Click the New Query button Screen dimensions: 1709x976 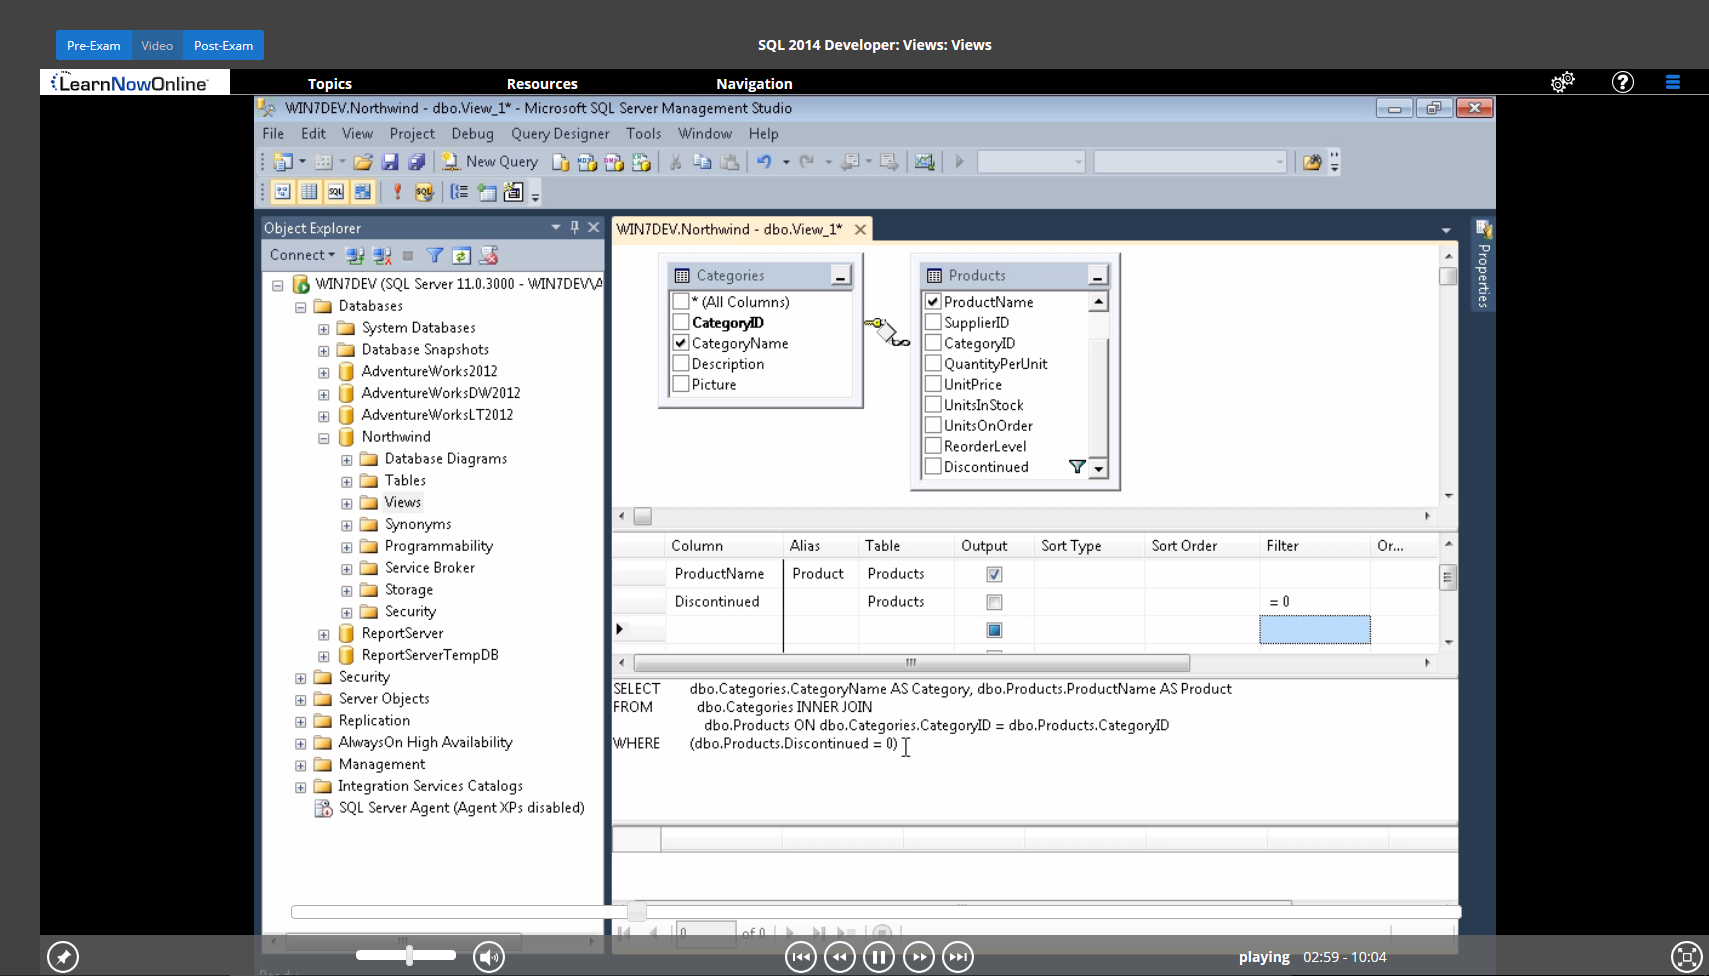tap(491, 162)
